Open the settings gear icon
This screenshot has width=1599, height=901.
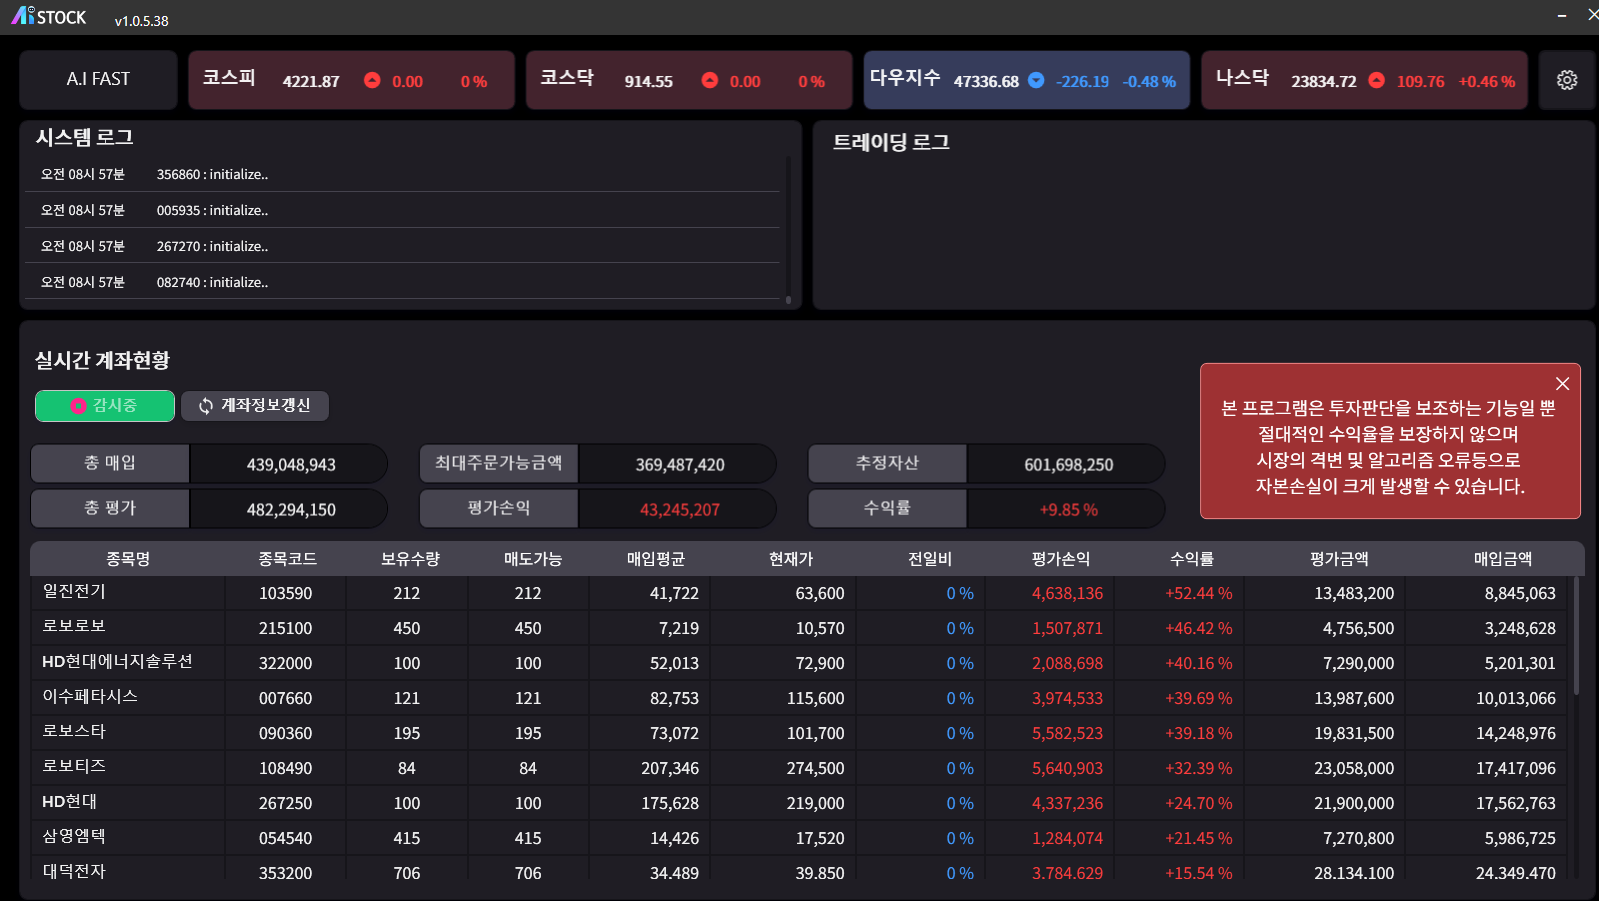[x=1566, y=80]
